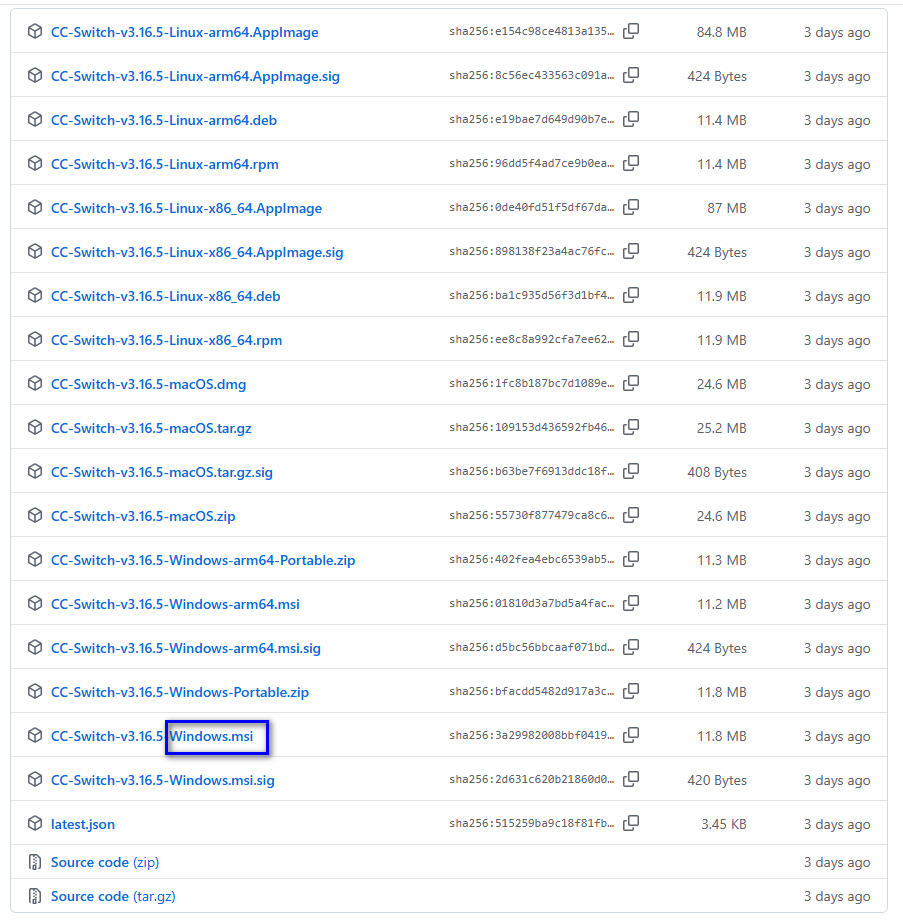Download CC-Switch-v3.16.5-macOS.tar.gz.sig

coord(162,472)
